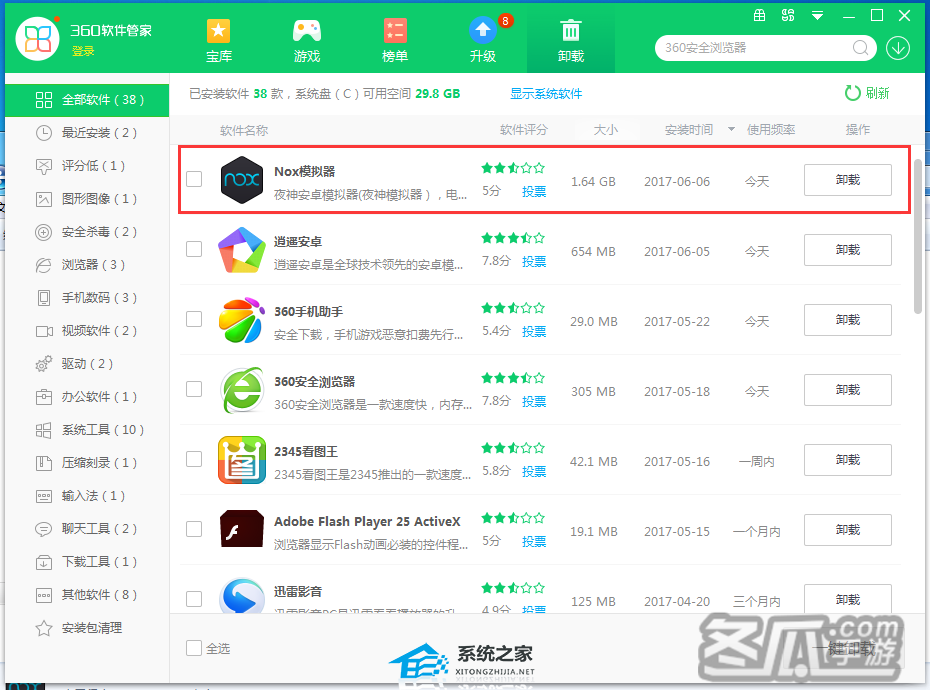This screenshot has height=690, width=930.
Task: Click 投票 link for 逍遥安卓
Action: (534, 262)
